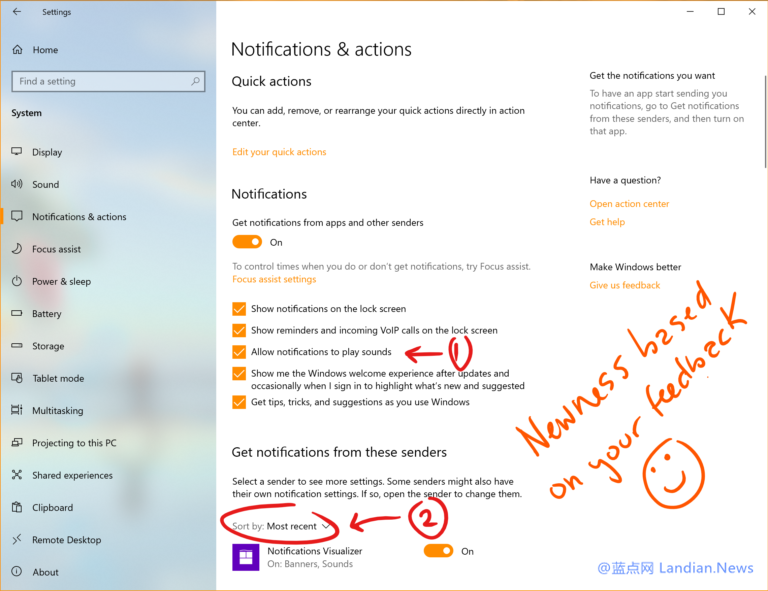Viewport: 768px width, 591px height.
Task: Click the Power & sleep icon
Action: click(17, 281)
